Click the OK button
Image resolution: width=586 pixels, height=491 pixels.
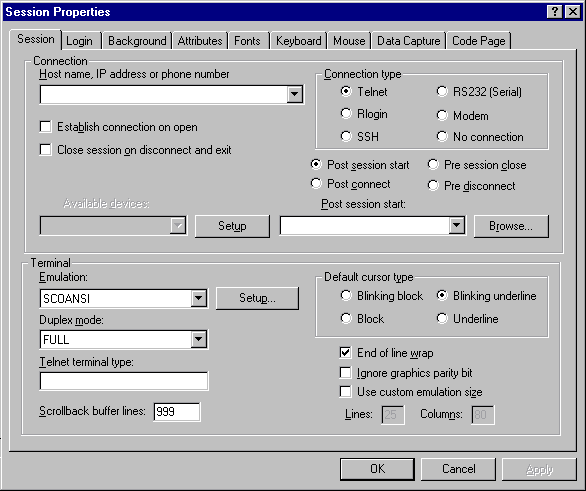tap(377, 469)
